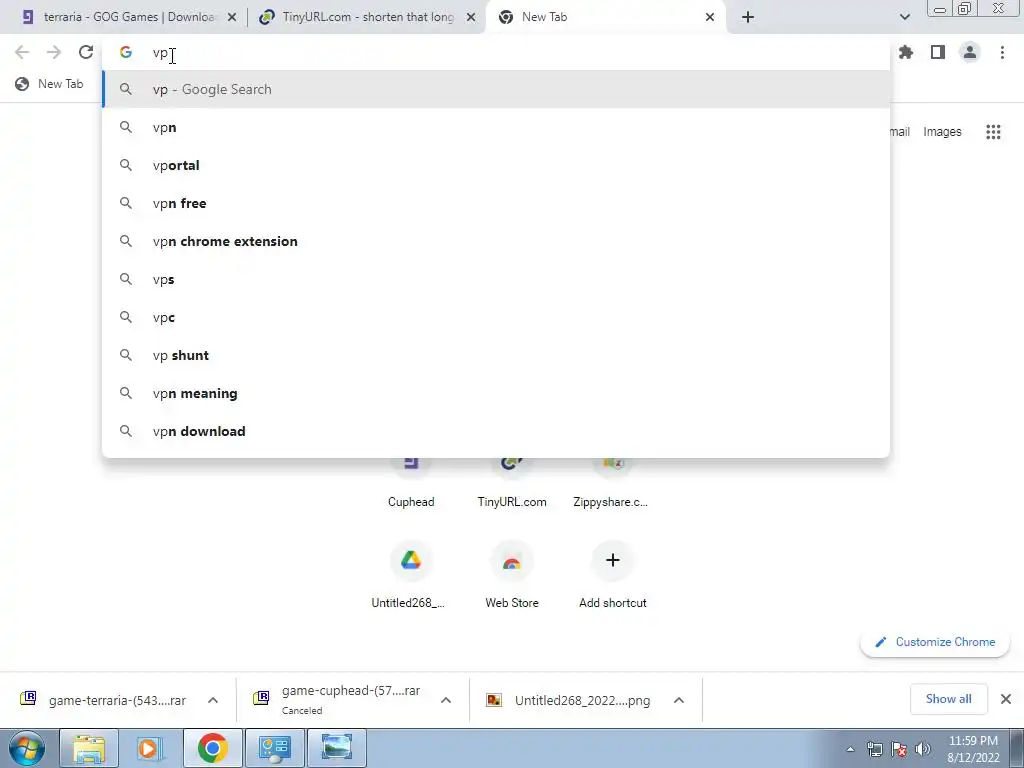Select the 'vpc' suggestion
The height and width of the screenshot is (768, 1024).
496,317
